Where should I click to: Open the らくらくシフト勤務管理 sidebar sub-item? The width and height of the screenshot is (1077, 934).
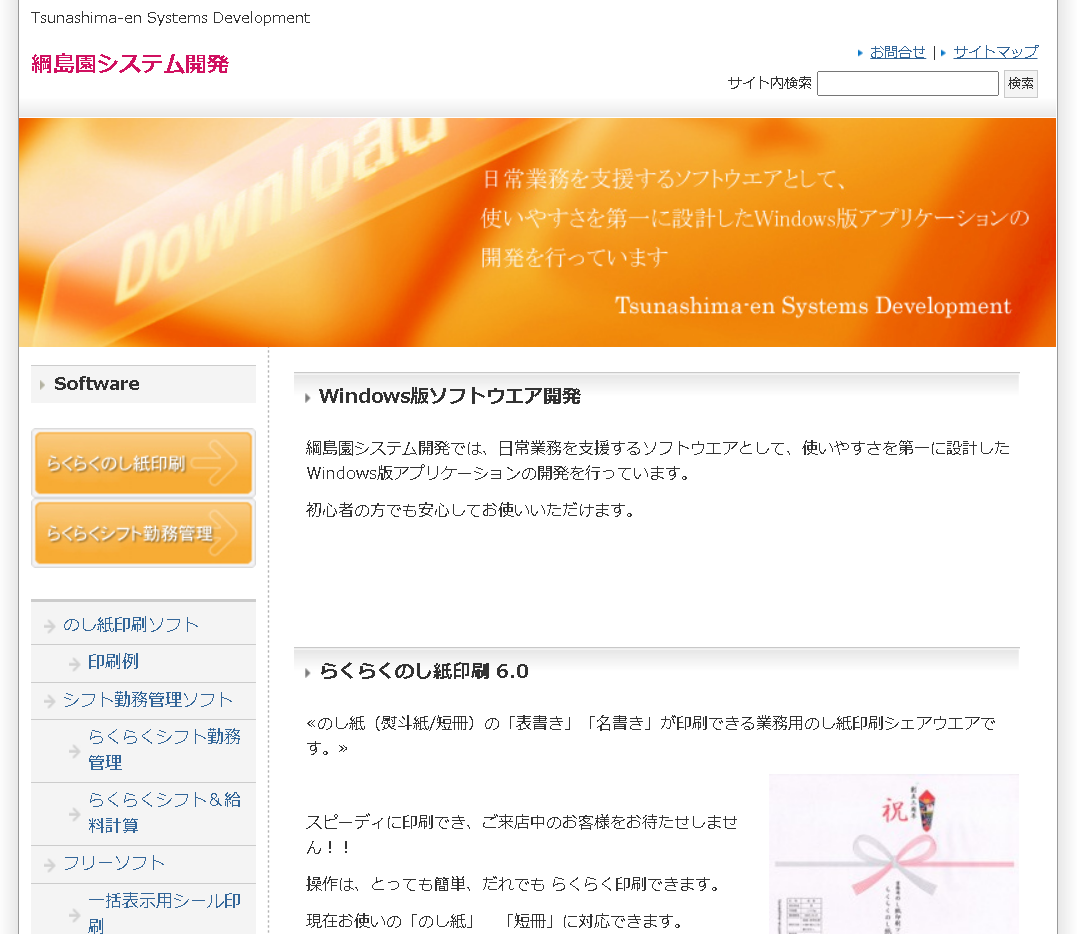164,749
